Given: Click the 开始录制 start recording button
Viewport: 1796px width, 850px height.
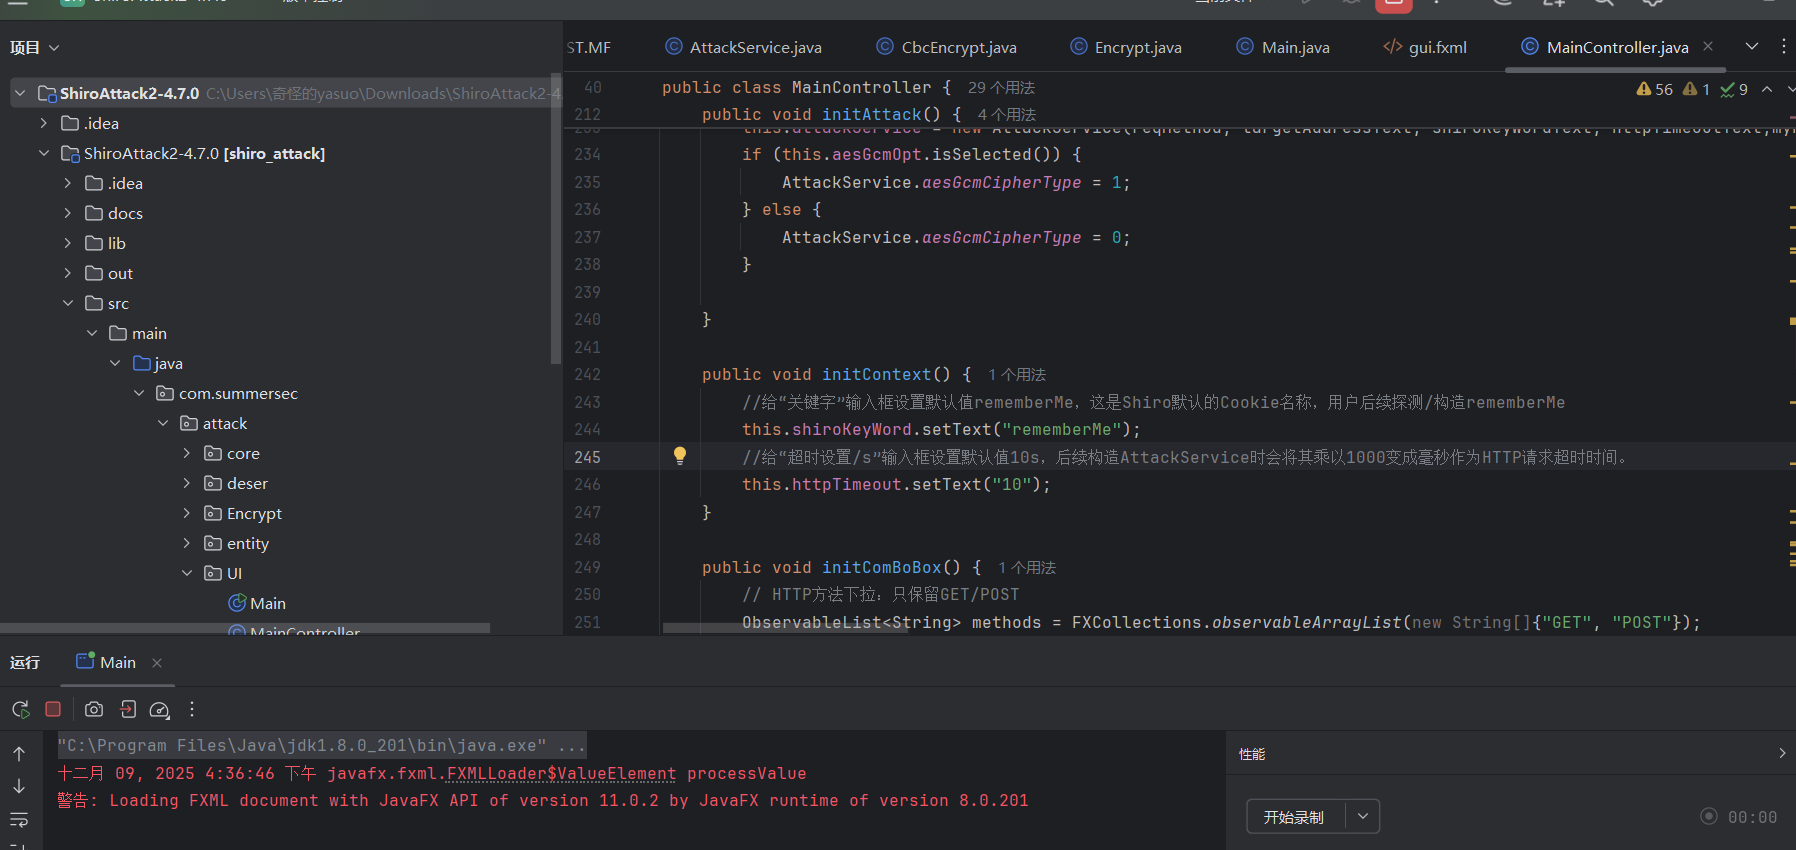Looking at the screenshot, I should click(x=1294, y=816).
